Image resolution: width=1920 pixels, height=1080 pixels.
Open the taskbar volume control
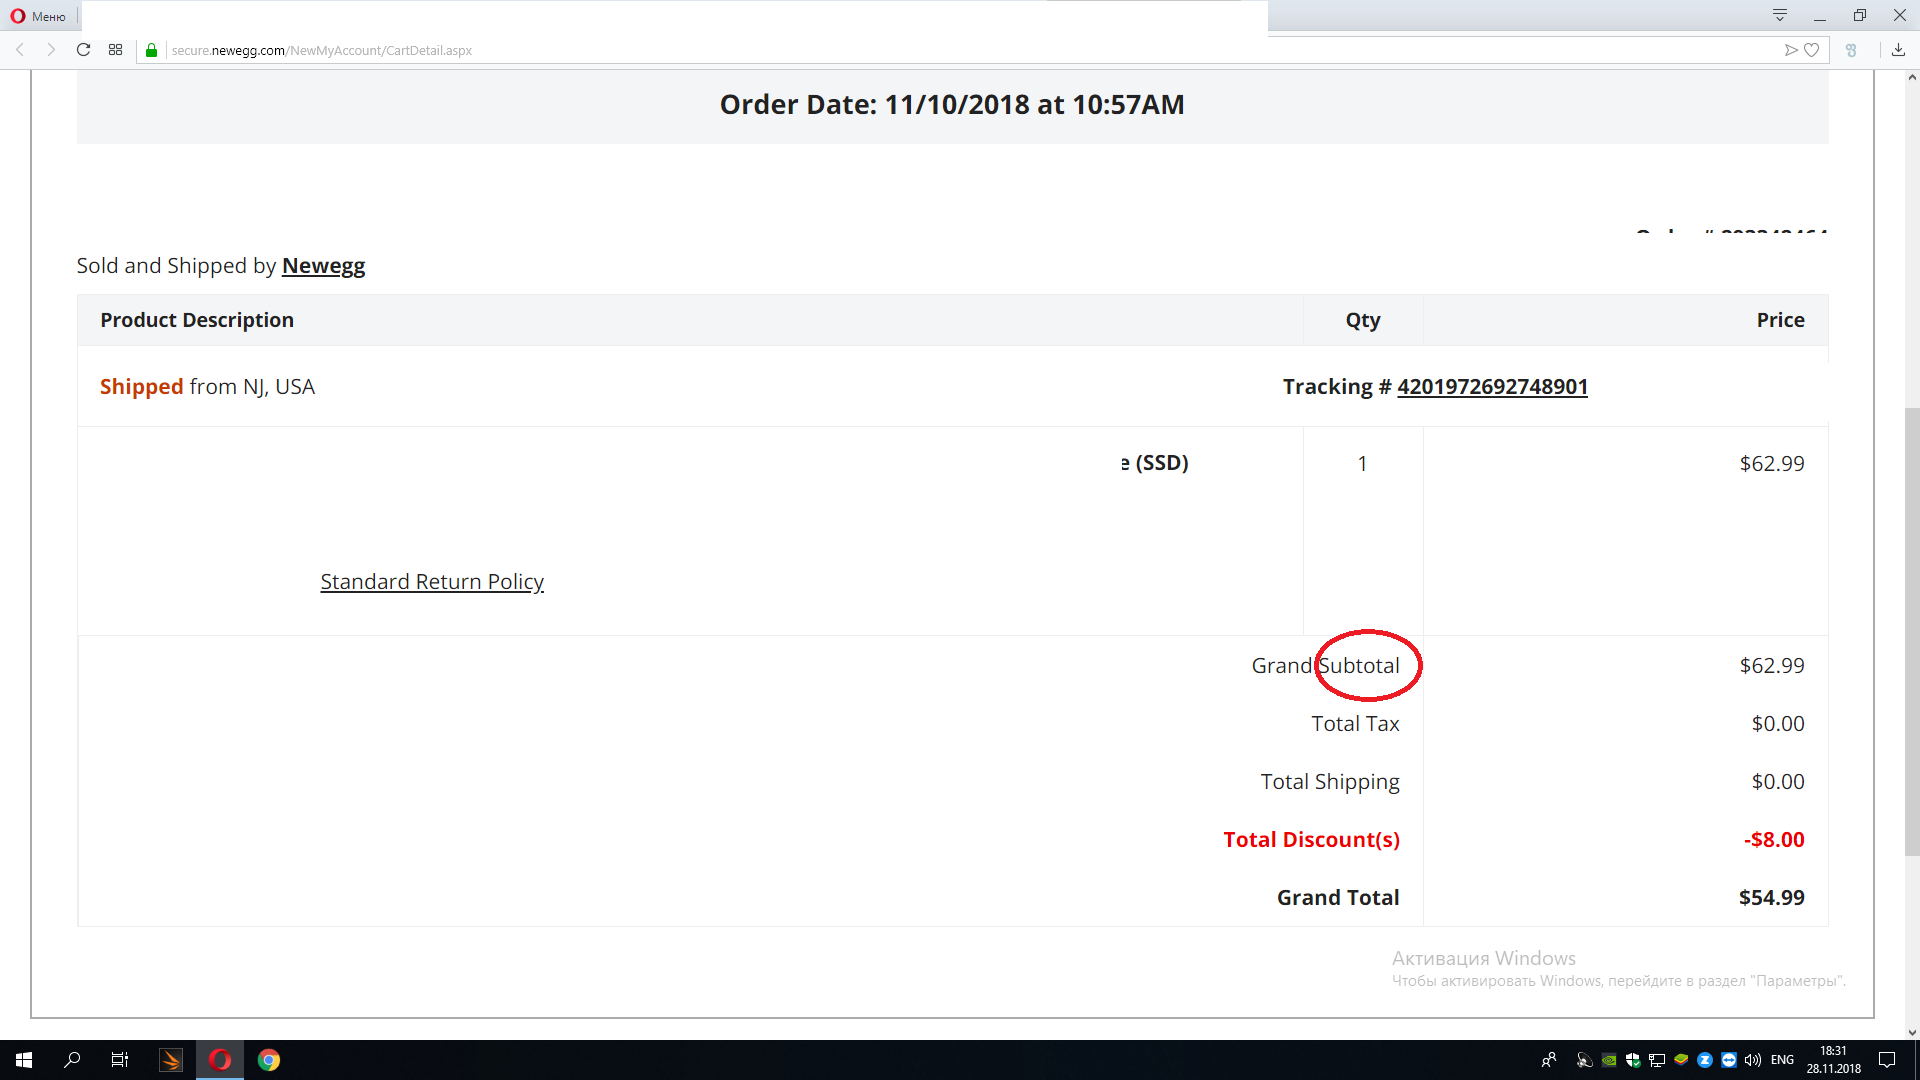(1753, 1060)
